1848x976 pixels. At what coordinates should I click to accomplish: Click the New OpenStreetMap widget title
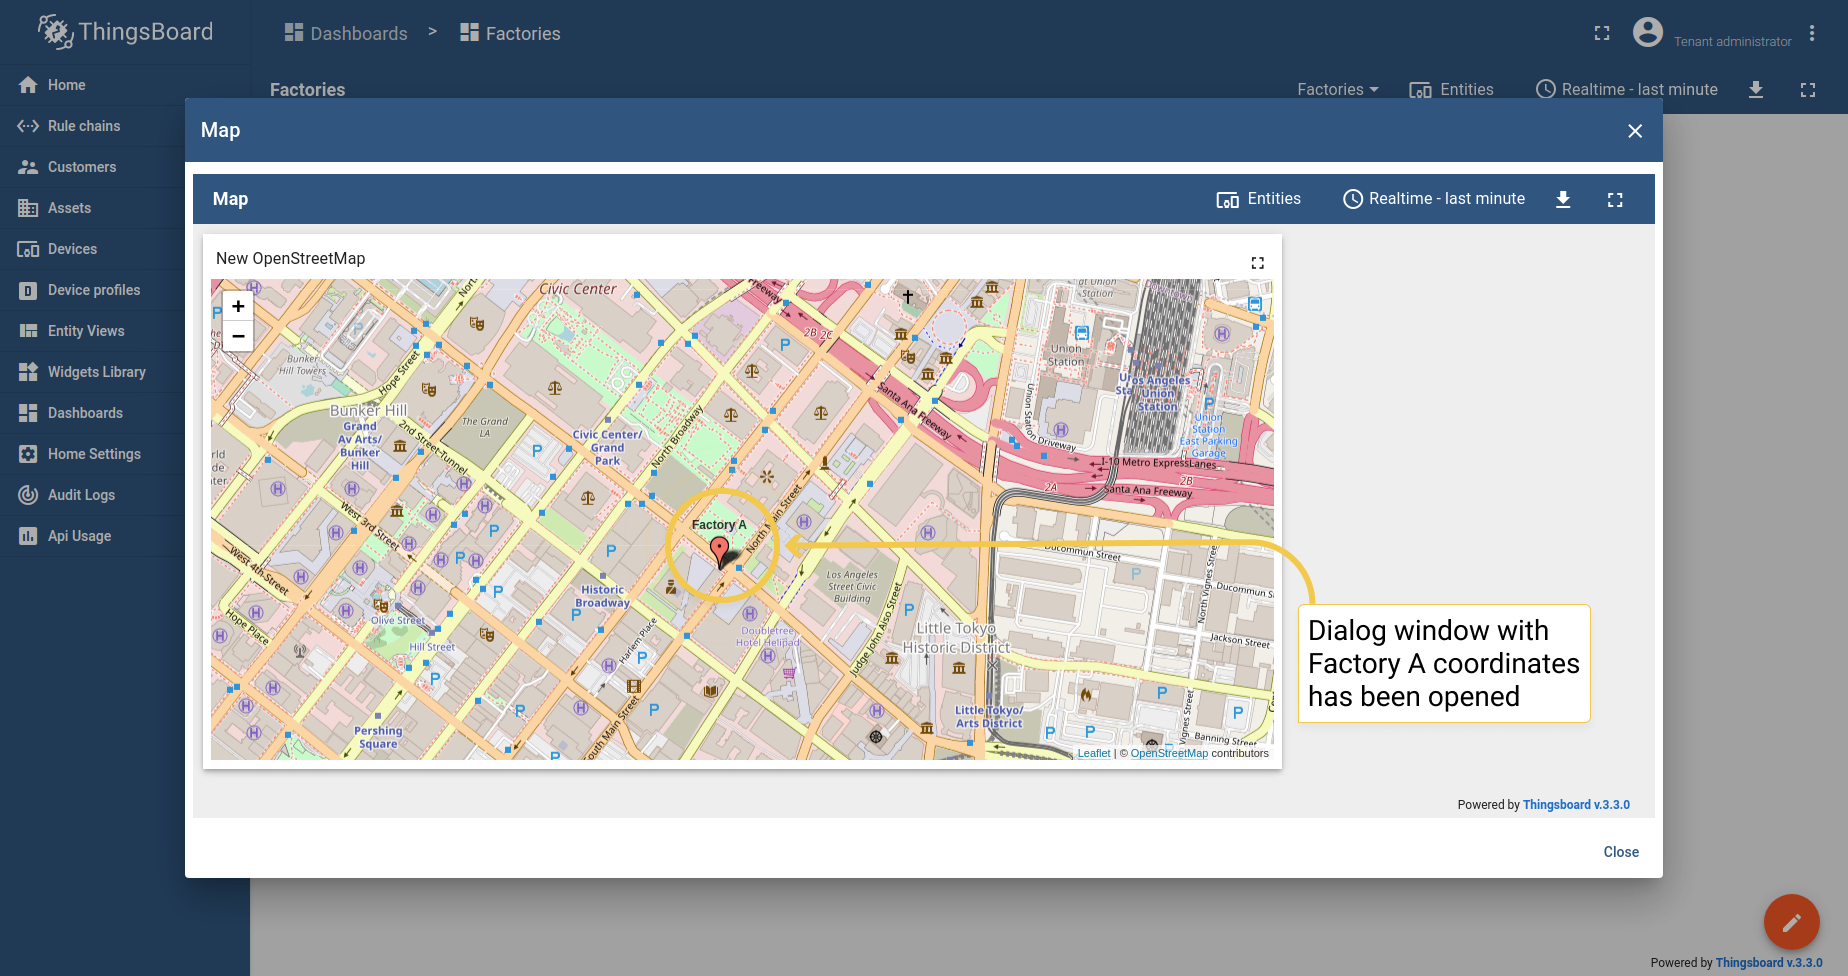[291, 258]
